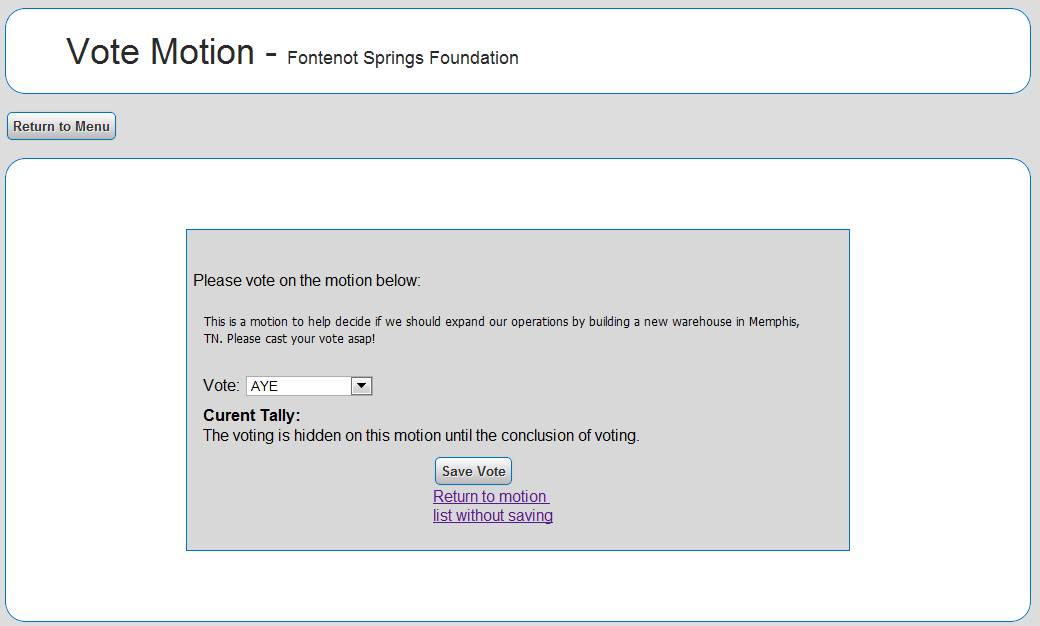Click the Return to Menu button

point(61,126)
